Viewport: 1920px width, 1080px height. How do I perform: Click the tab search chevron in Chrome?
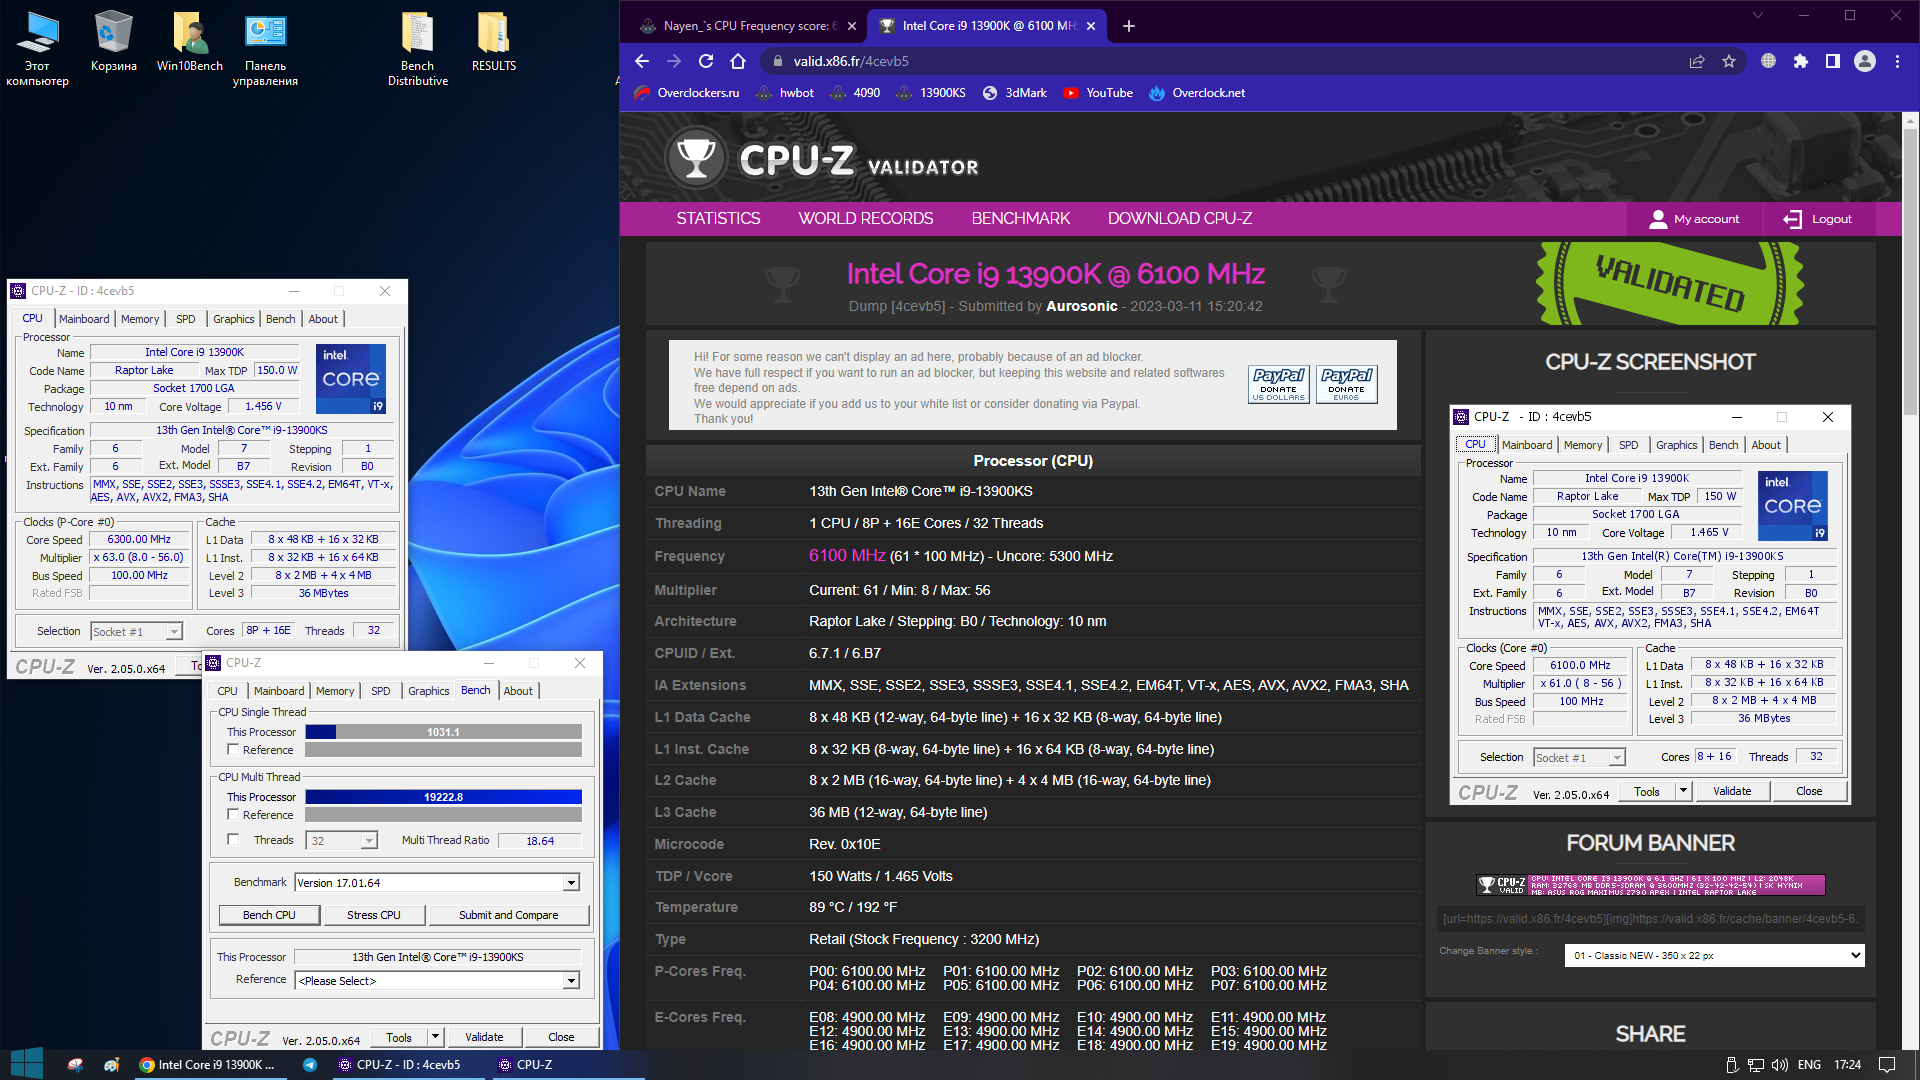[x=1758, y=15]
